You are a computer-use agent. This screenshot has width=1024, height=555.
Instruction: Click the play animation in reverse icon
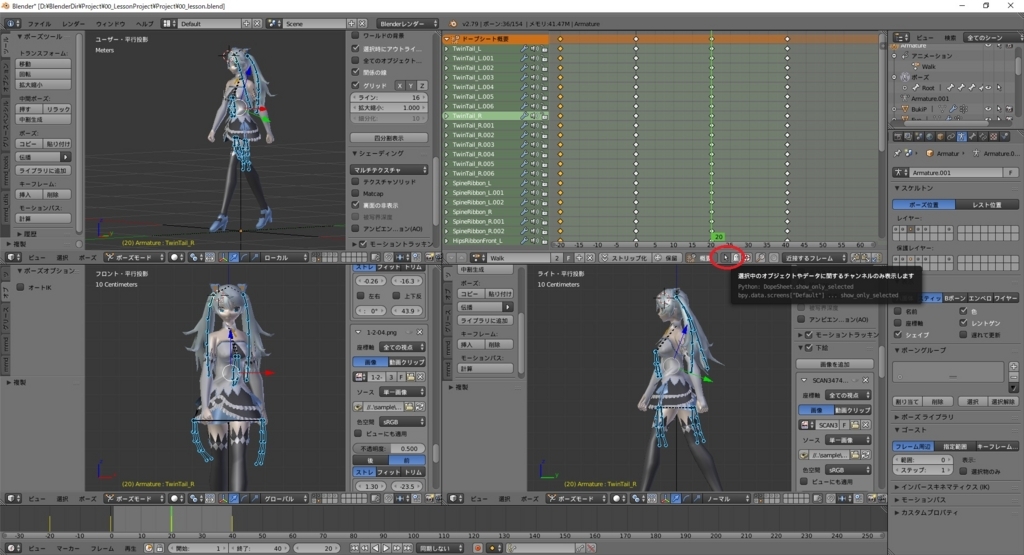point(376,548)
